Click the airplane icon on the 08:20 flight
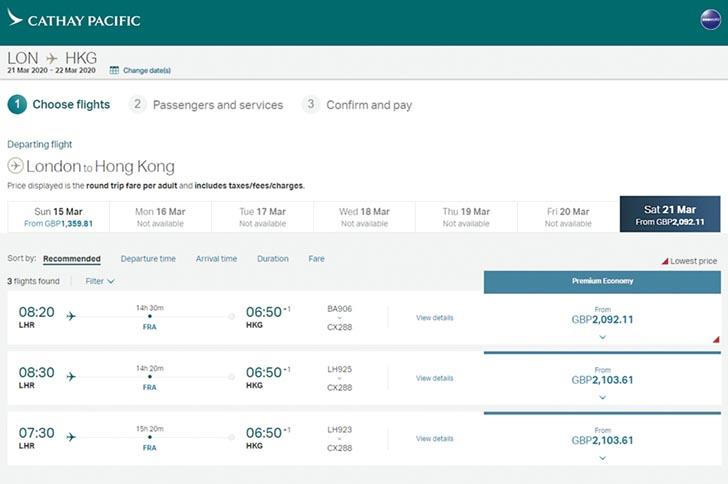 (x=71, y=316)
